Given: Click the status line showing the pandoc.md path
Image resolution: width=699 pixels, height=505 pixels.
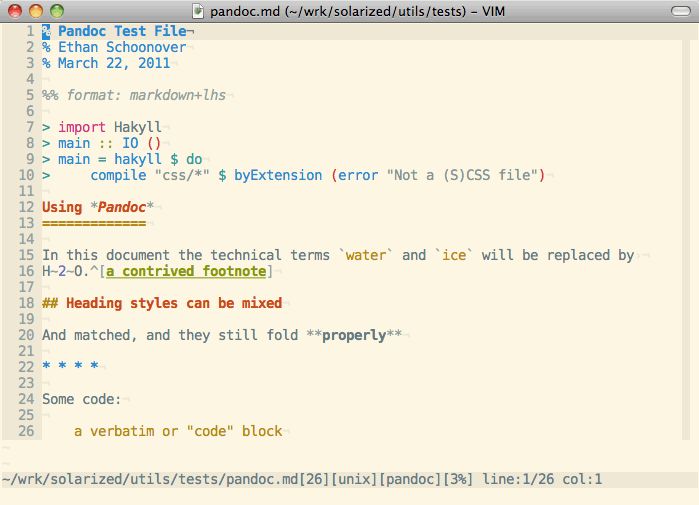Looking at the screenshot, I should 300,480.
